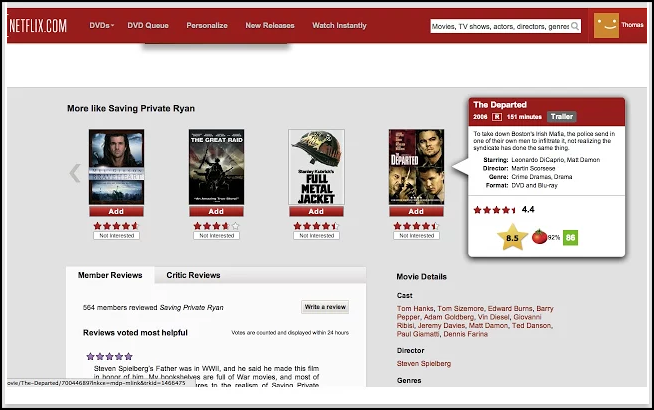Click the 92% tomato score text

pos(554,237)
